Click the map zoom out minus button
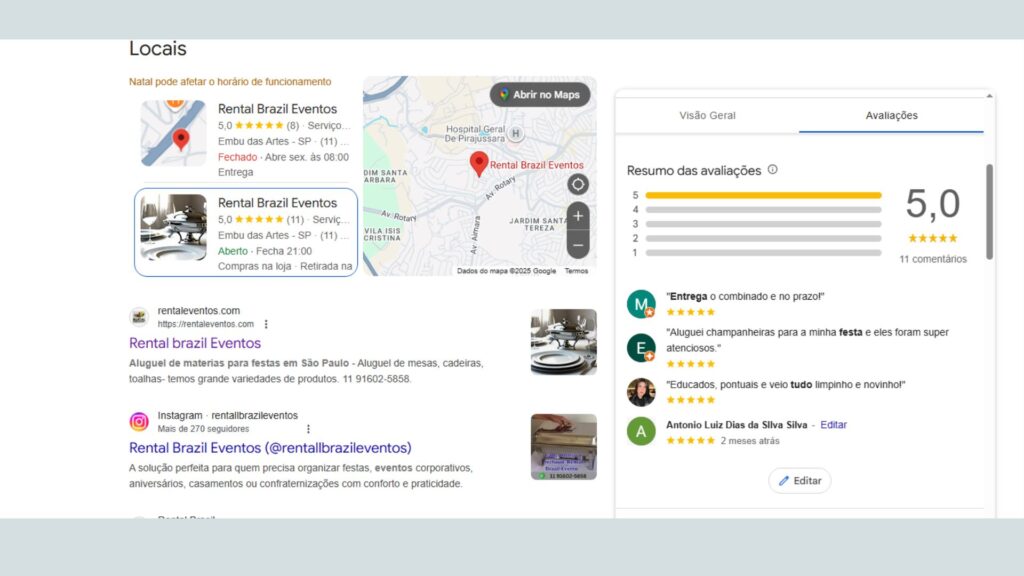Image resolution: width=1024 pixels, height=576 pixels. (x=578, y=244)
